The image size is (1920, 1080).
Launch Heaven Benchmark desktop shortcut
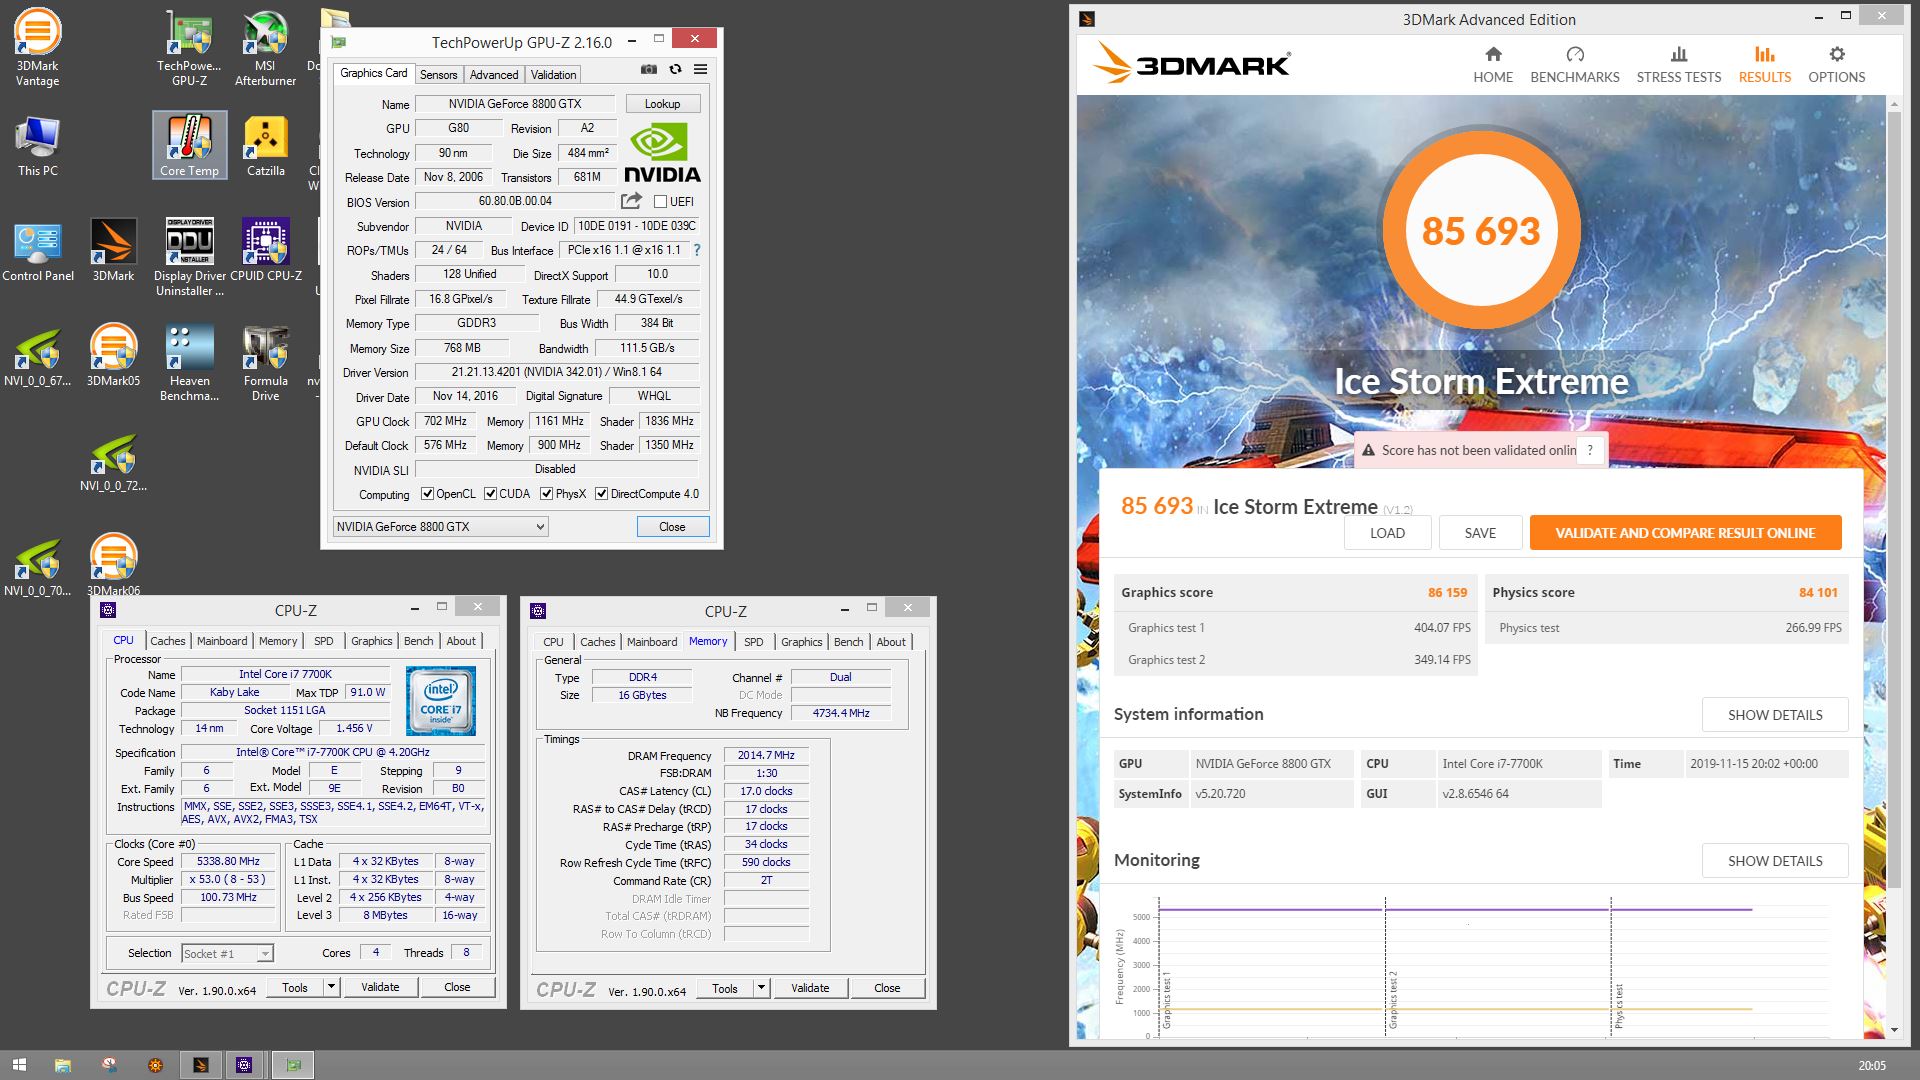click(189, 362)
